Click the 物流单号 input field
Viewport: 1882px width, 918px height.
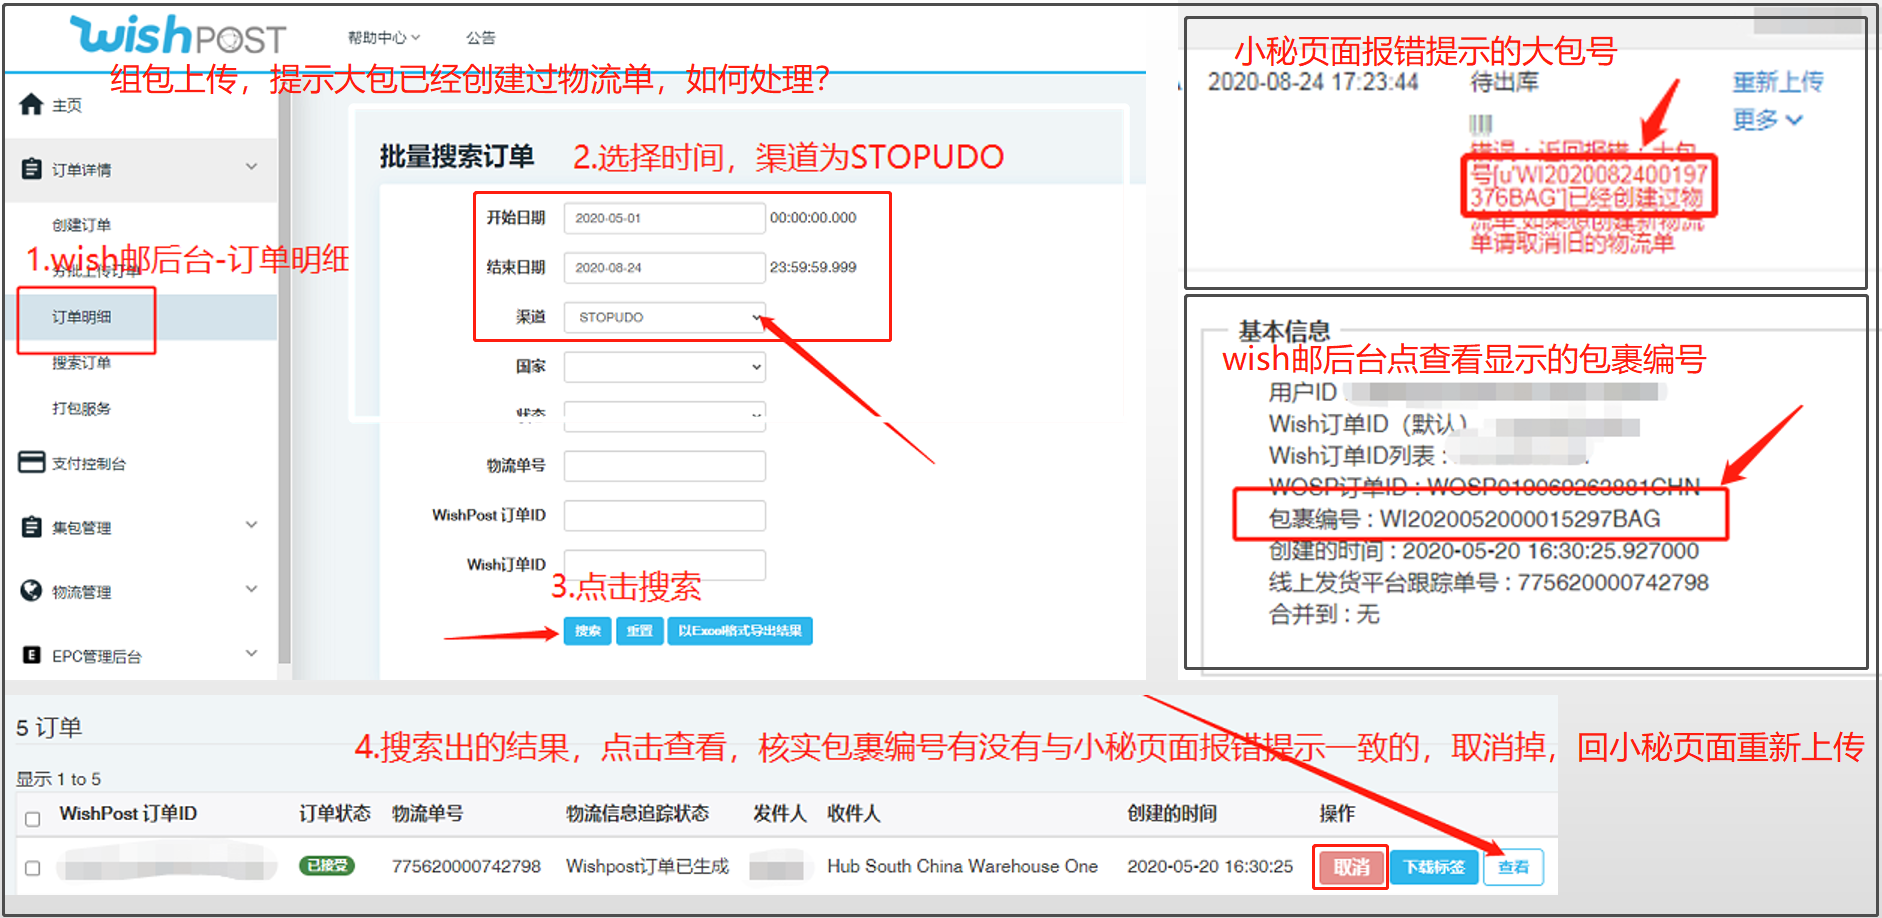[665, 466]
